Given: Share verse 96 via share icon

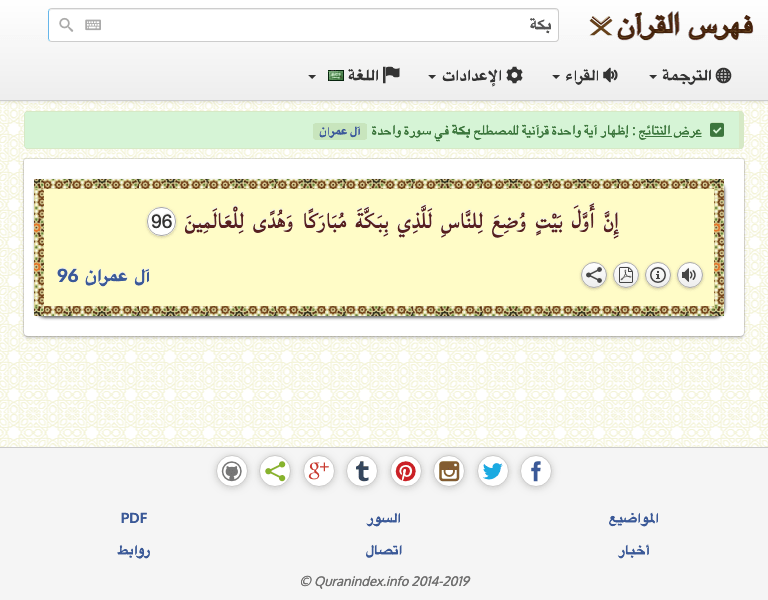Looking at the screenshot, I should 594,275.
